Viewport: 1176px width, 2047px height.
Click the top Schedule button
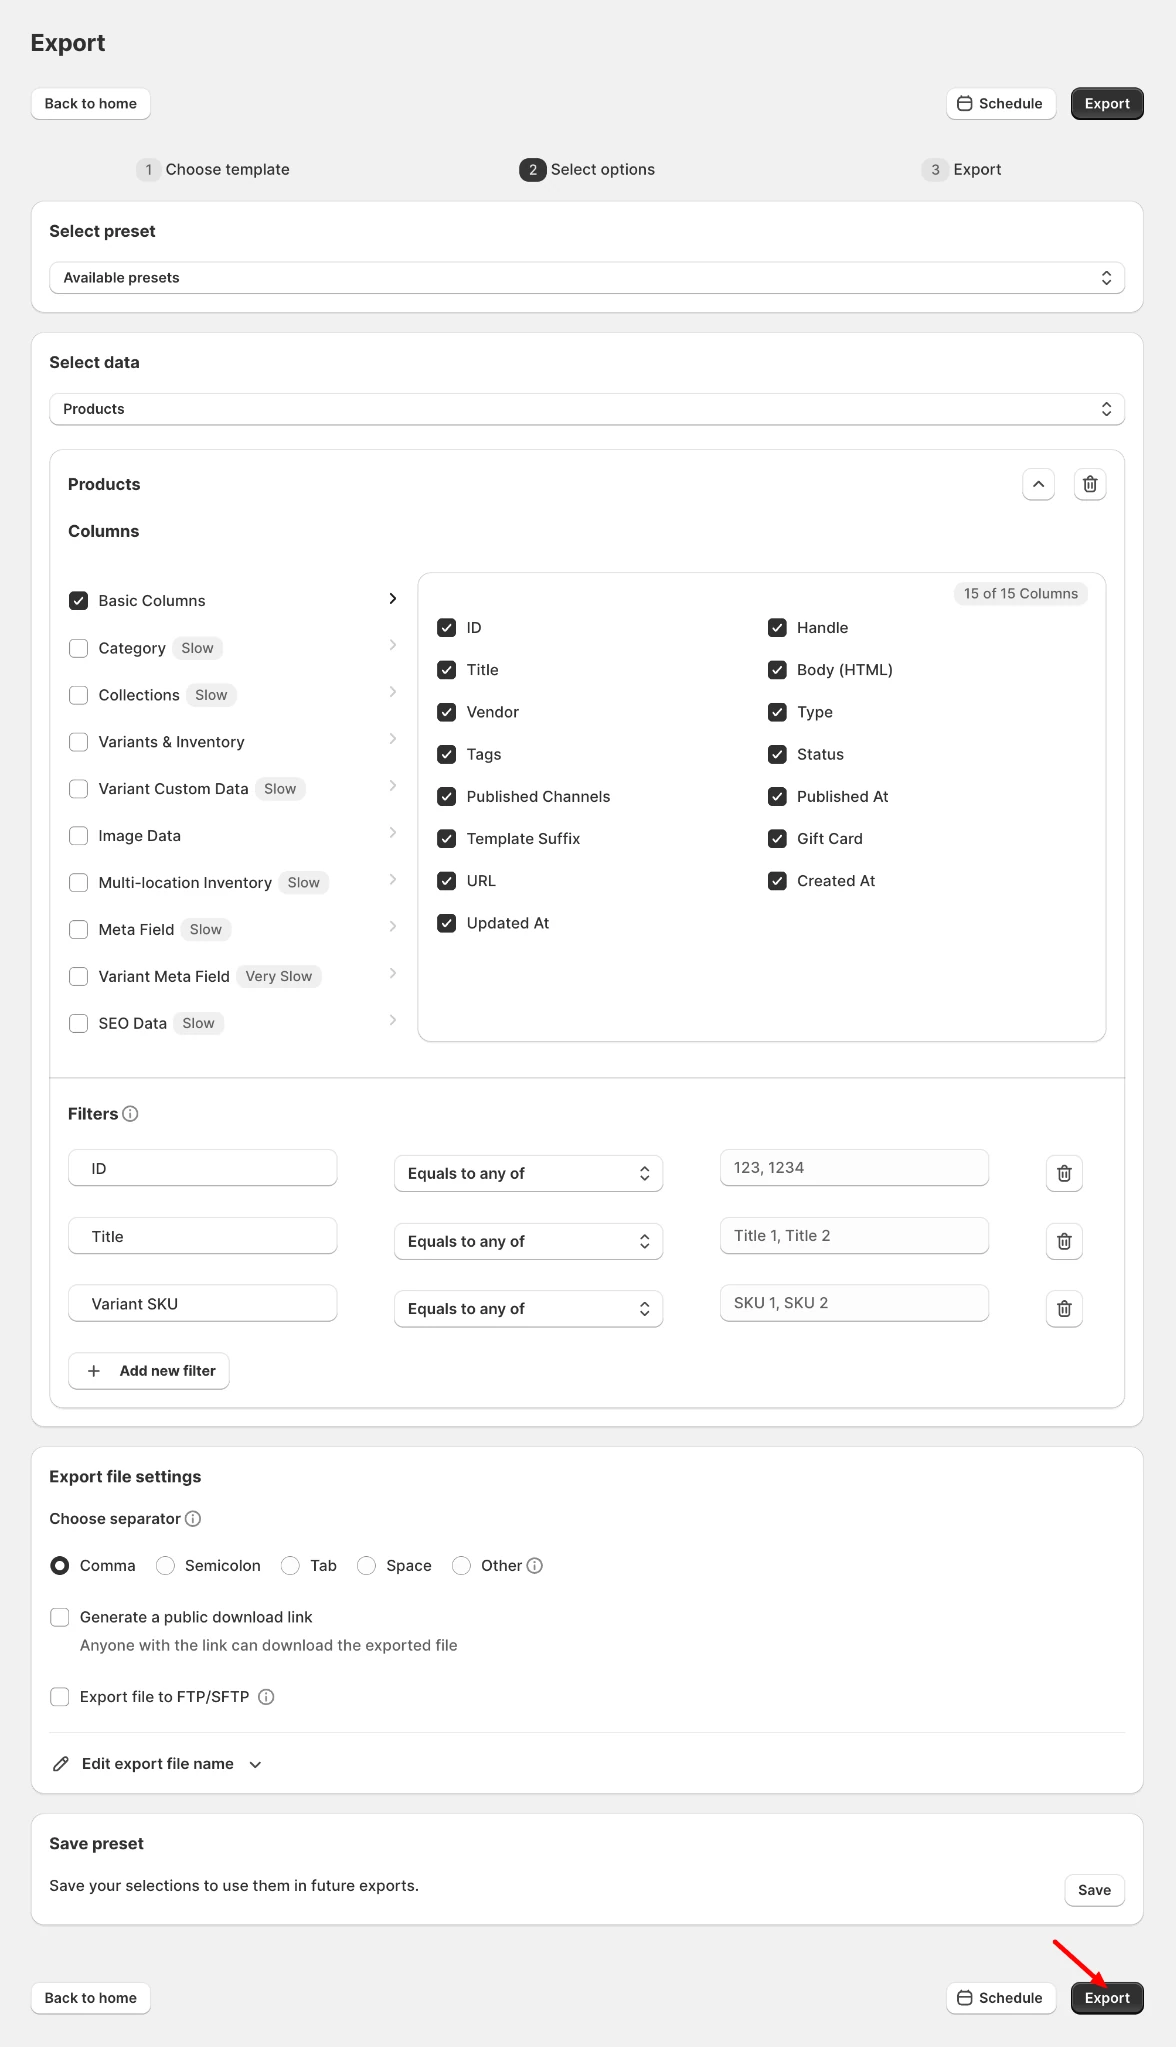coord(1001,104)
